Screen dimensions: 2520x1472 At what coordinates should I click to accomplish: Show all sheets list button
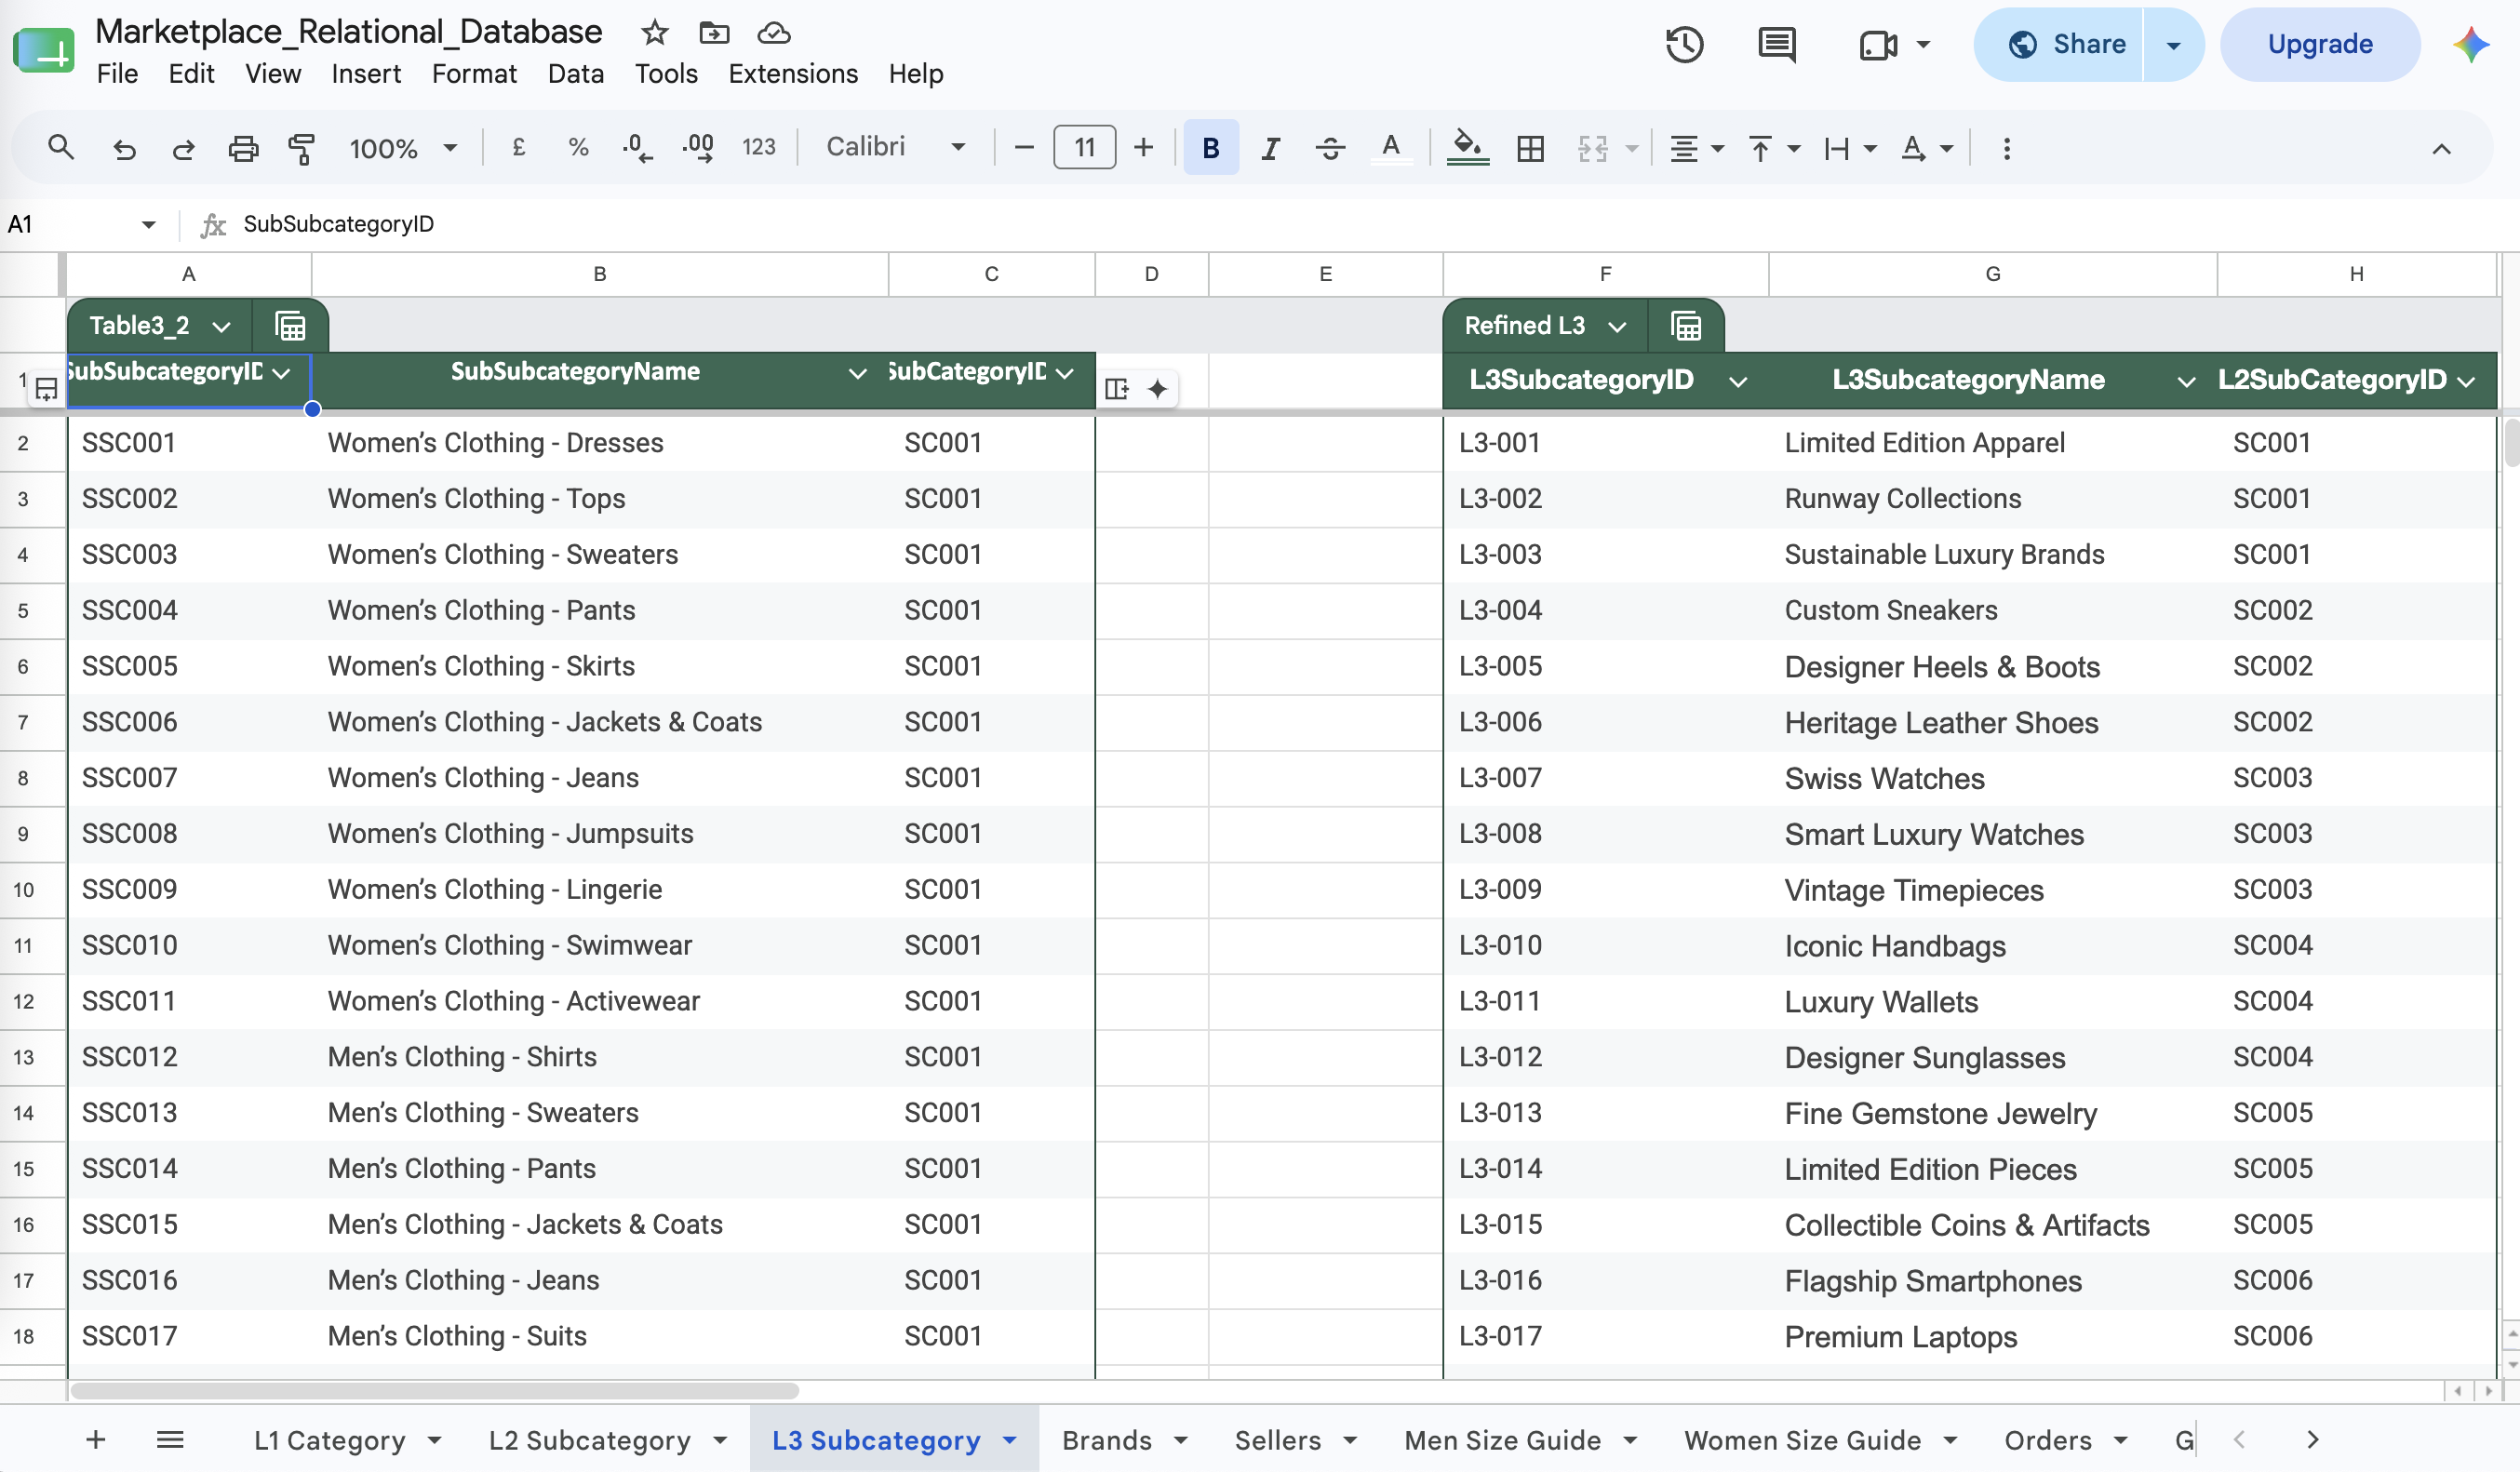[x=170, y=1439]
